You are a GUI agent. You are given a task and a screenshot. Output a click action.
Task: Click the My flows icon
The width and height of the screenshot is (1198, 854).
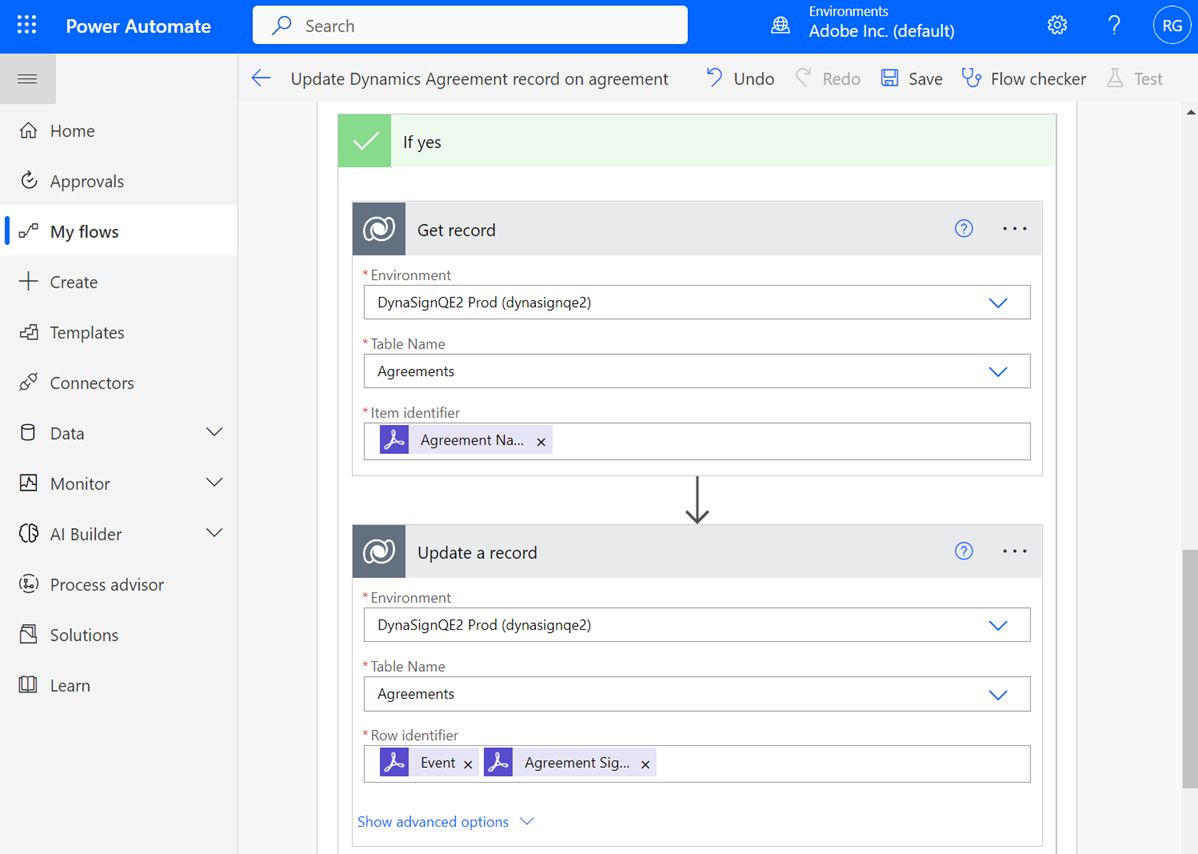coord(28,231)
